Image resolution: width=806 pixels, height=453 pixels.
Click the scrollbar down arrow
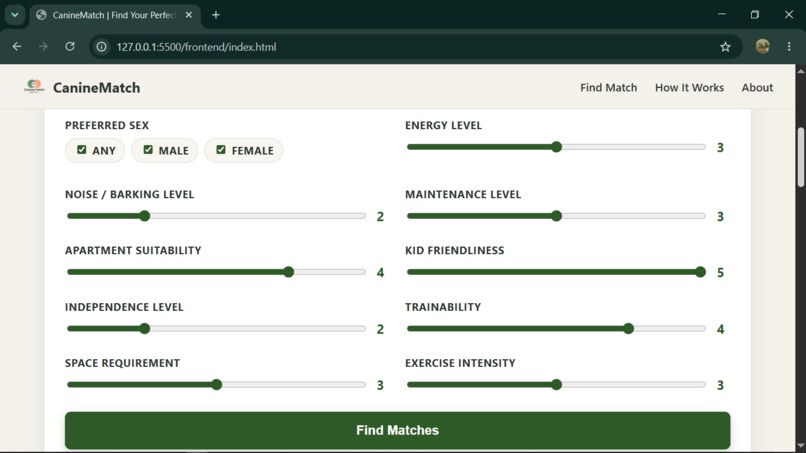point(801,445)
